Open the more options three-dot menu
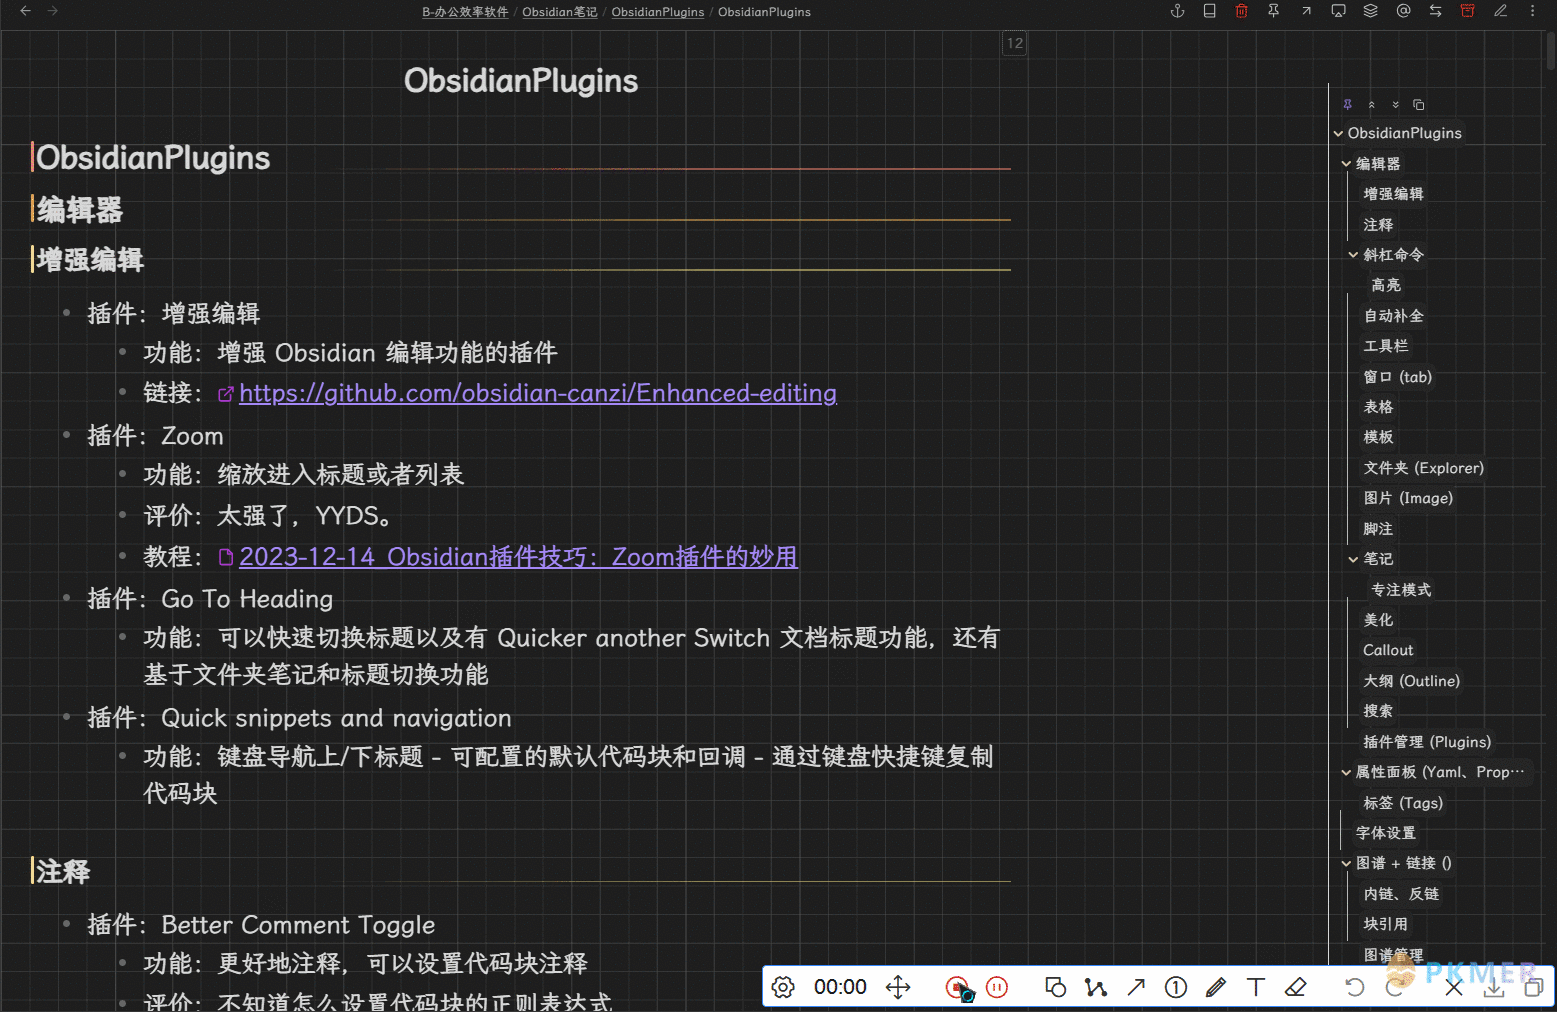The width and height of the screenshot is (1557, 1012). [1532, 11]
